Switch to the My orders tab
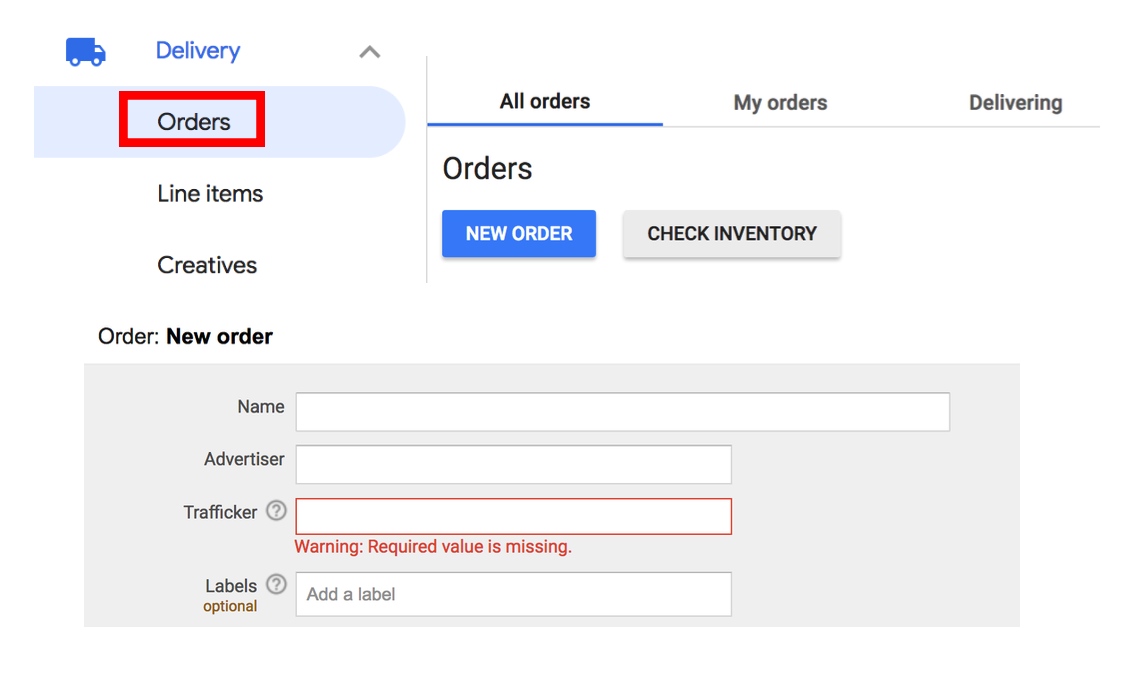 pos(780,103)
